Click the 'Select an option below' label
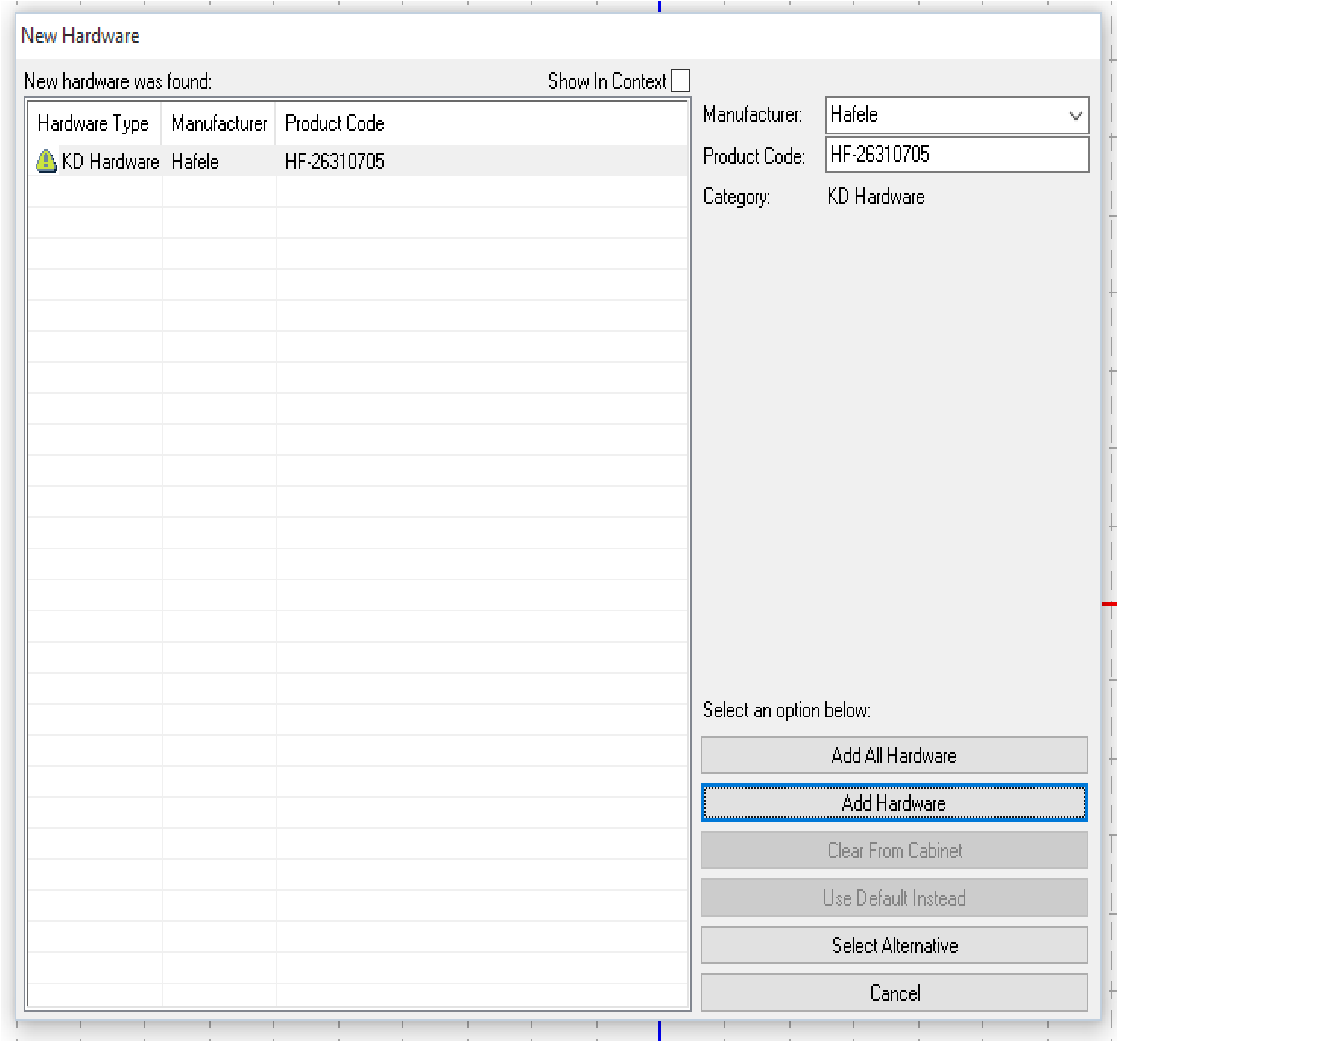The image size is (1324, 1044). 786,710
